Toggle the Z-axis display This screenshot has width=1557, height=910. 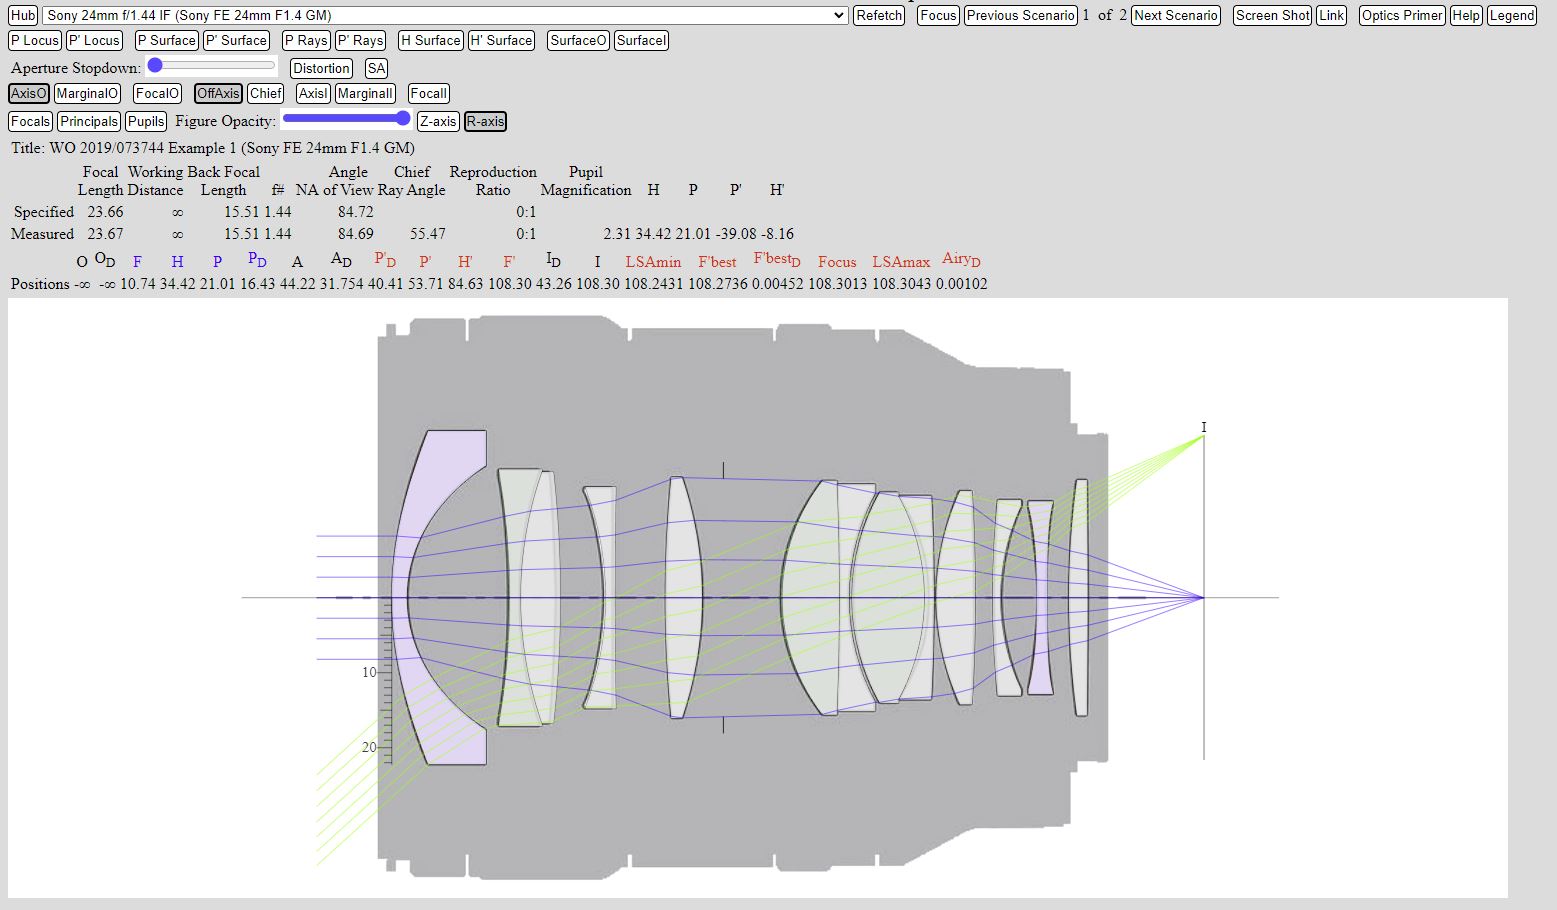[x=438, y=121]
